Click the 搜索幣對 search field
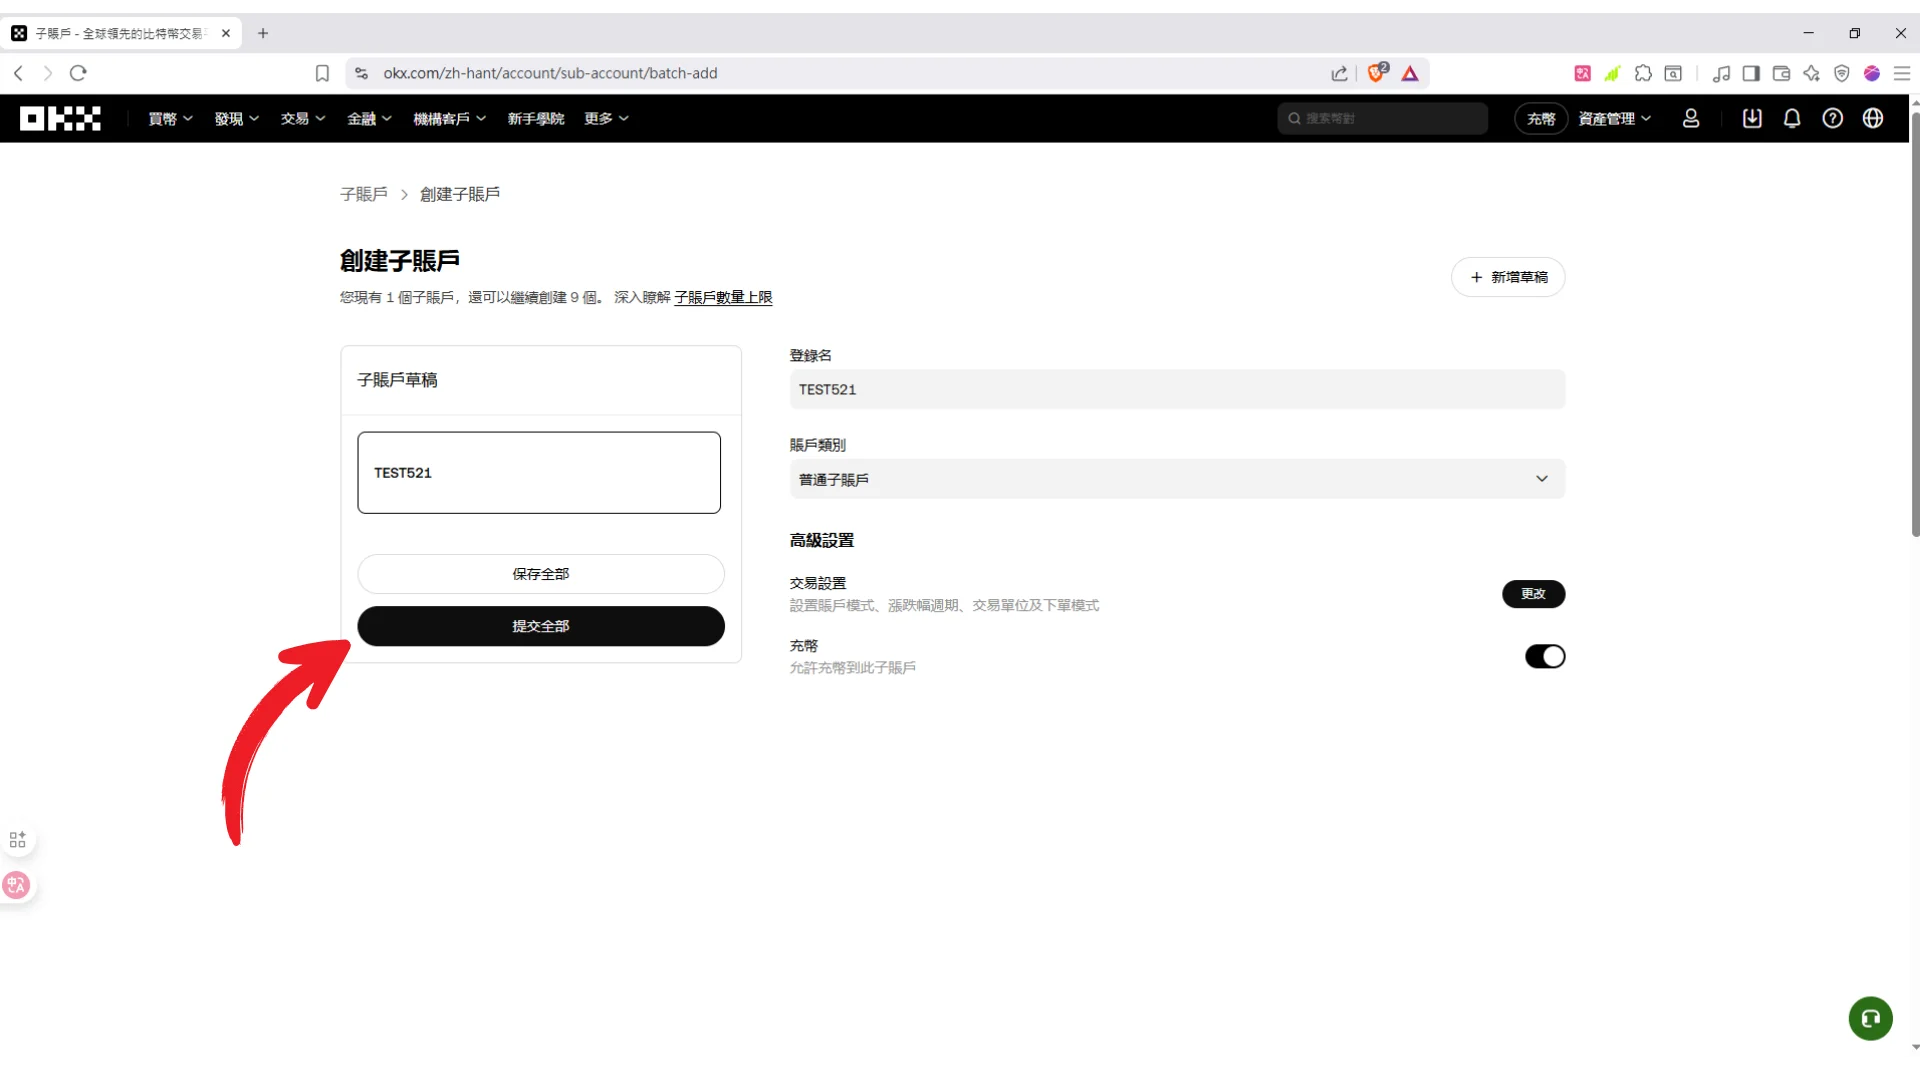Image resolution: width=1920 pixels, height=1080 pixels. [x=1382, y=118]
